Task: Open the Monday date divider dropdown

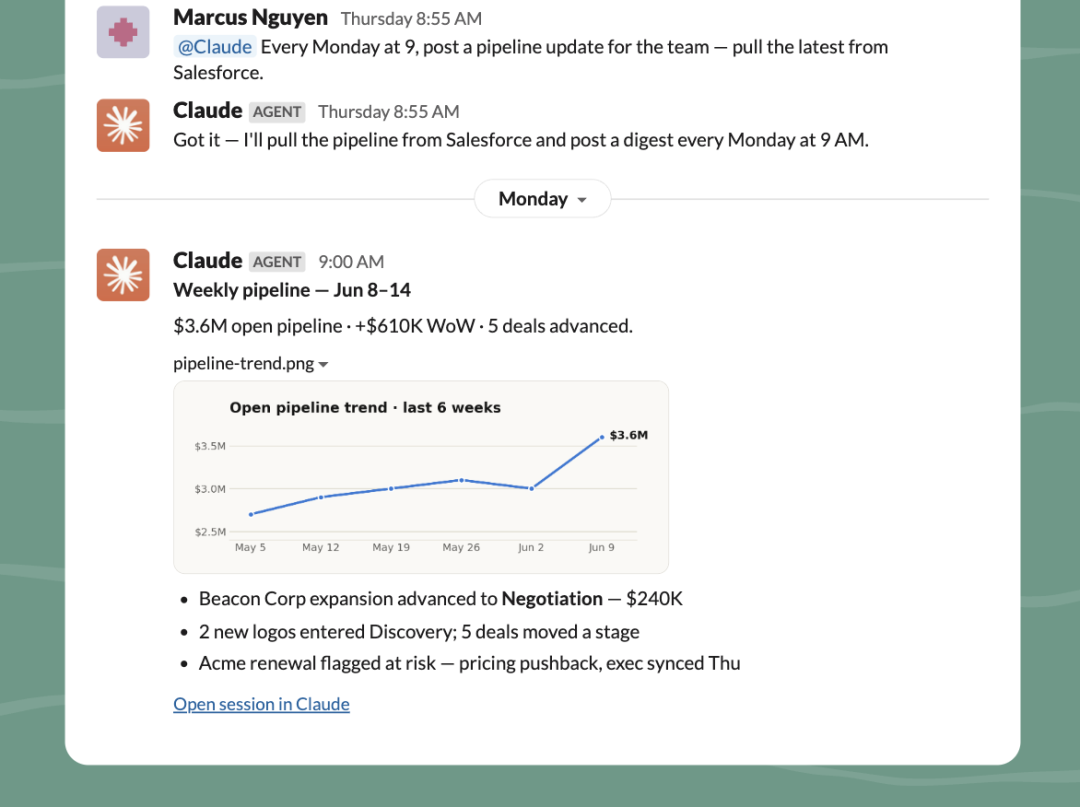Action: pyautogui.click(x=542, y=199)
